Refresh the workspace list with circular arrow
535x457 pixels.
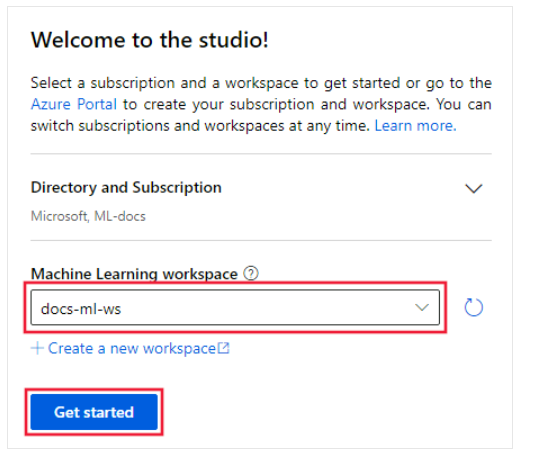pos(474,307)
